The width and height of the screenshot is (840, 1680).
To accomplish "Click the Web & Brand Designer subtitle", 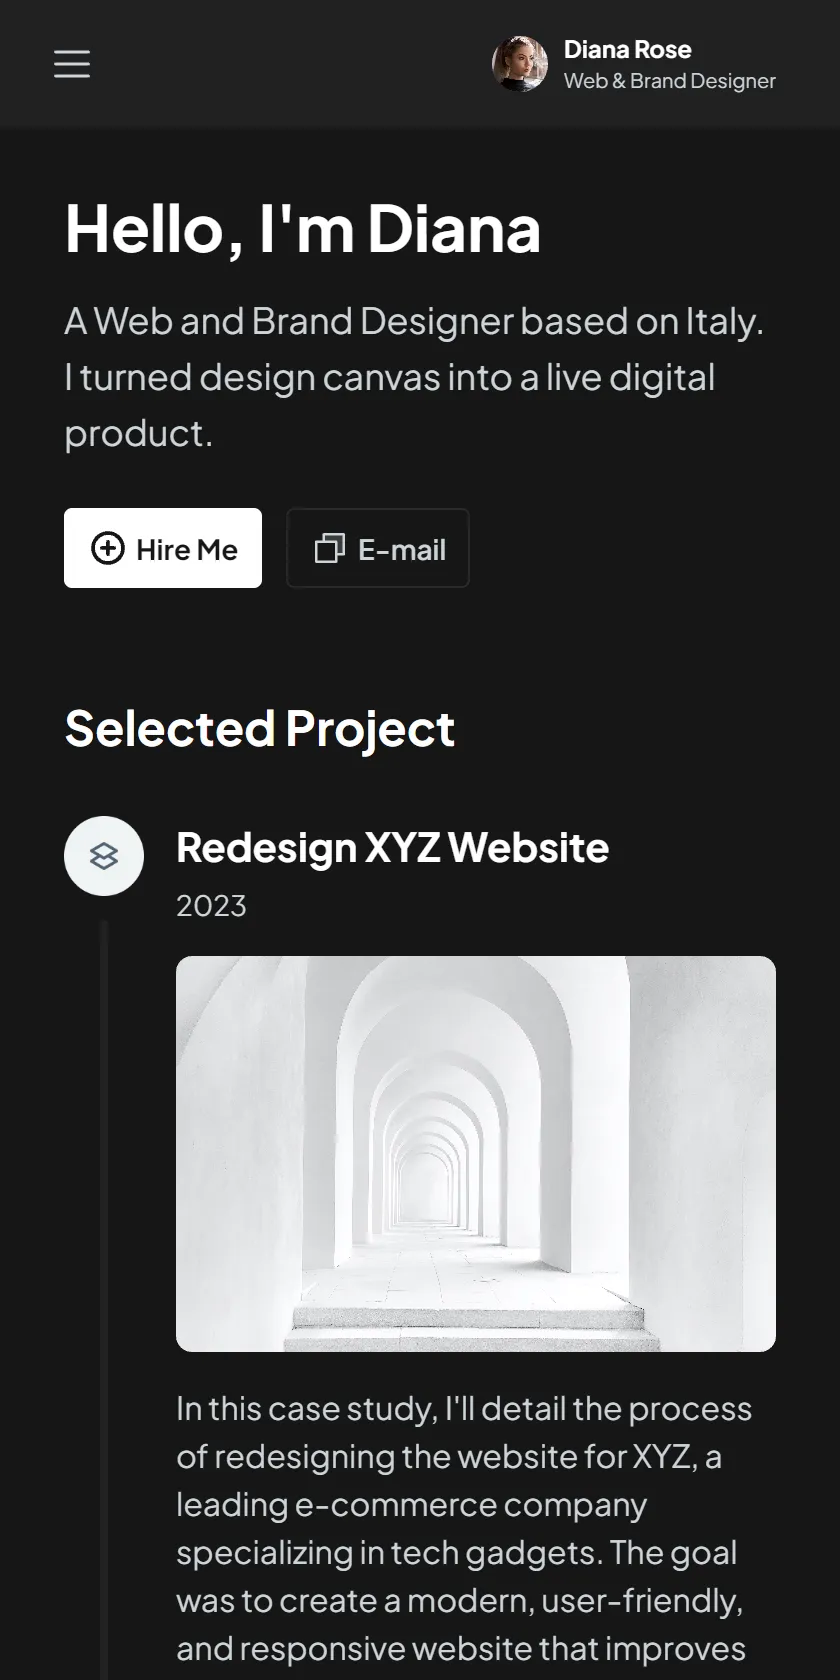I will click(670, 81).
